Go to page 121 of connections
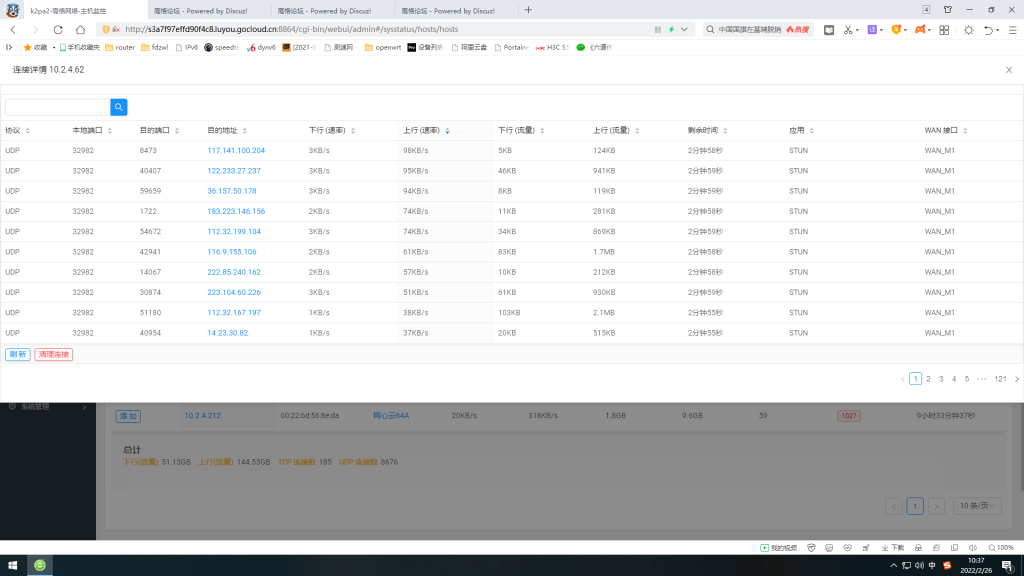Image resolution: width=1024 pixels, height=576 pixels. (1000, 379)
